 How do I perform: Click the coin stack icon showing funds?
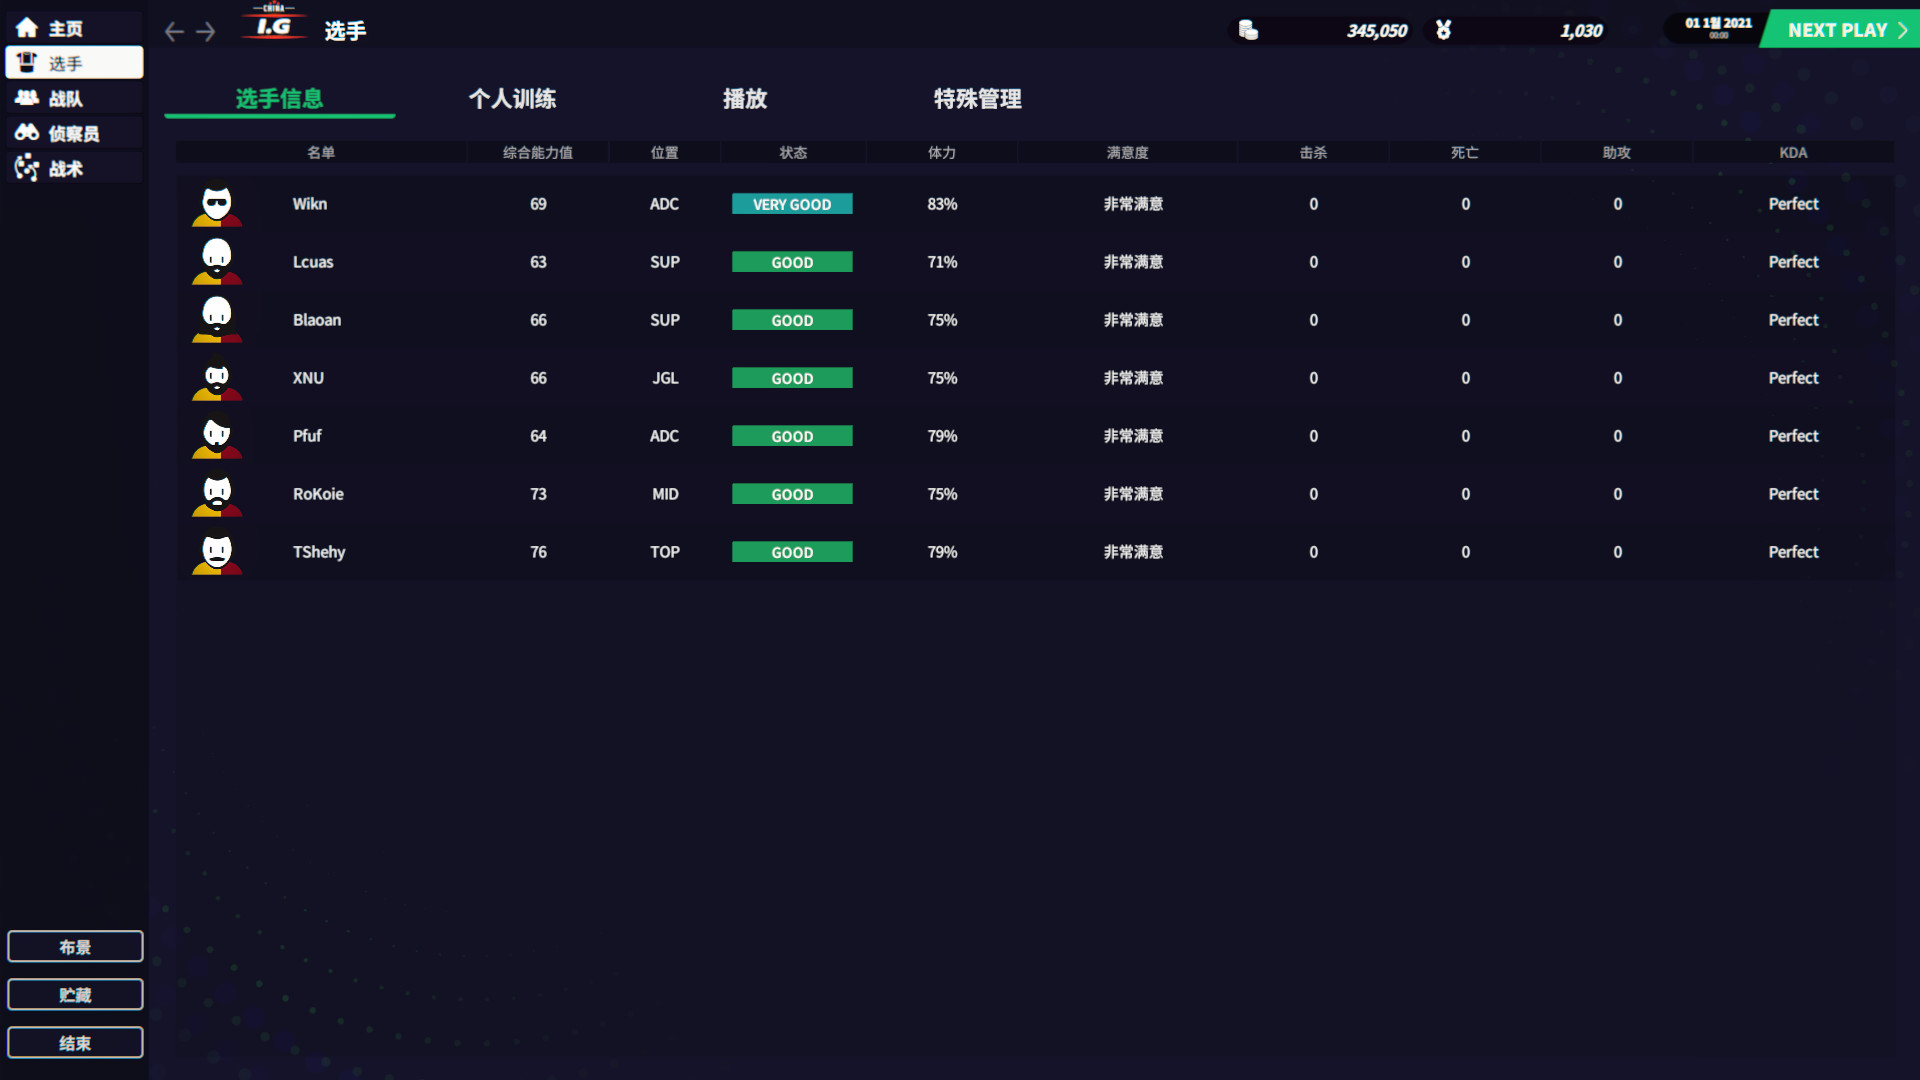point(1248,30)
